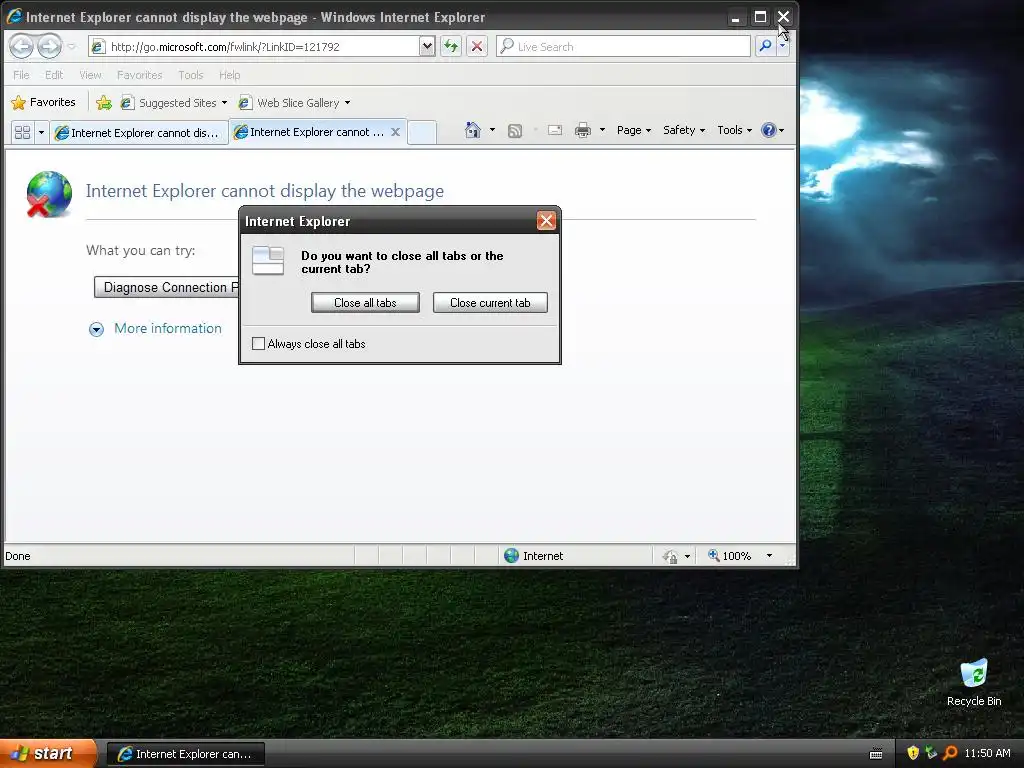Click the magnifier Search button
This screenshot has height=768, width=1024.
pos(765,46)
